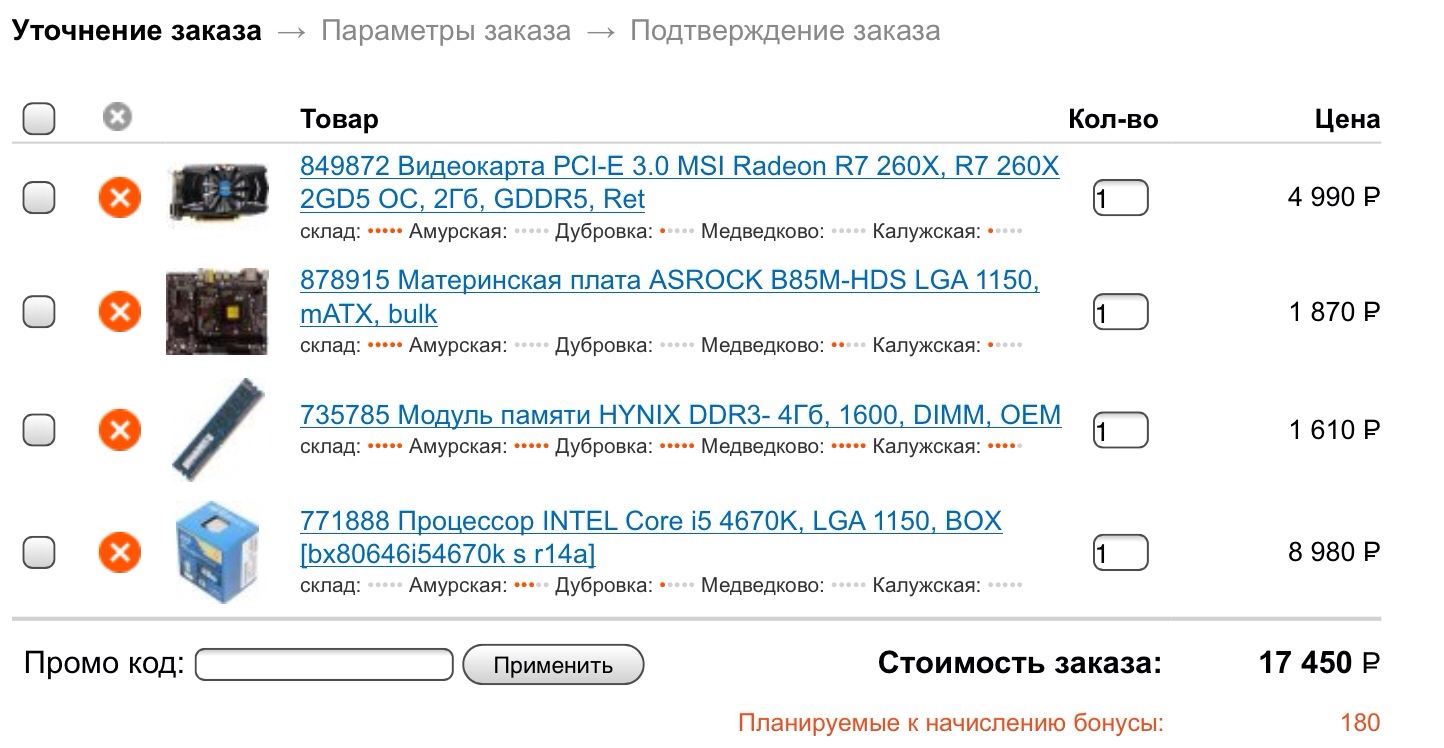Screen dimensions: 1444x748
Task: Click quantity field for the motherboard
Action: (x=1120, y=312)
